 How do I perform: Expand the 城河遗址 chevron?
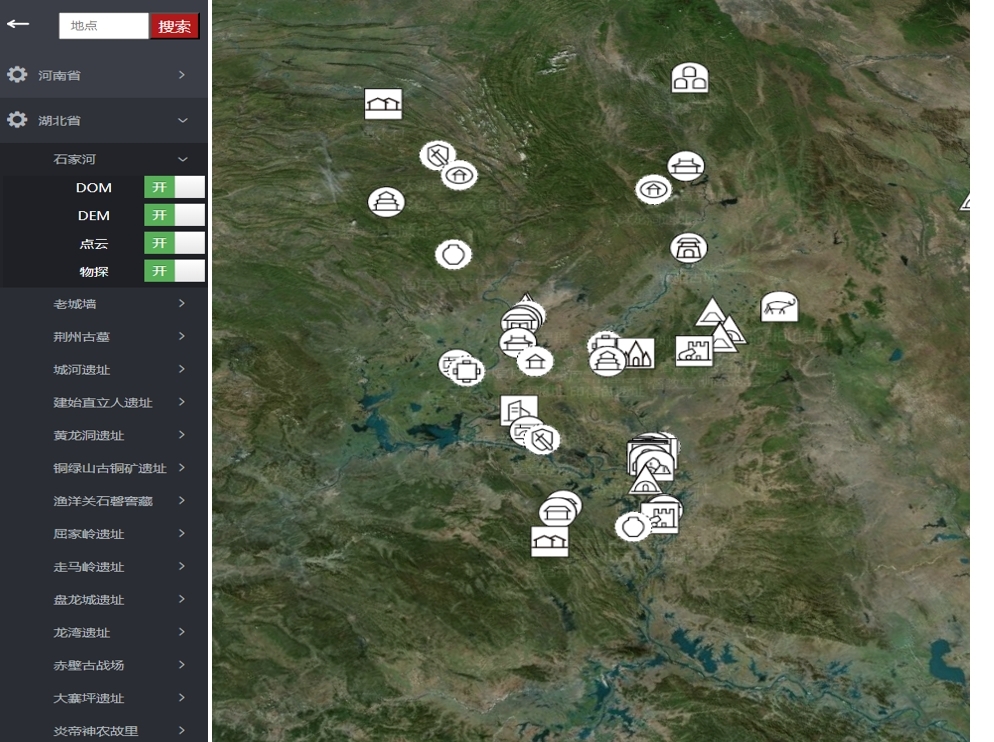coord(182,369)
